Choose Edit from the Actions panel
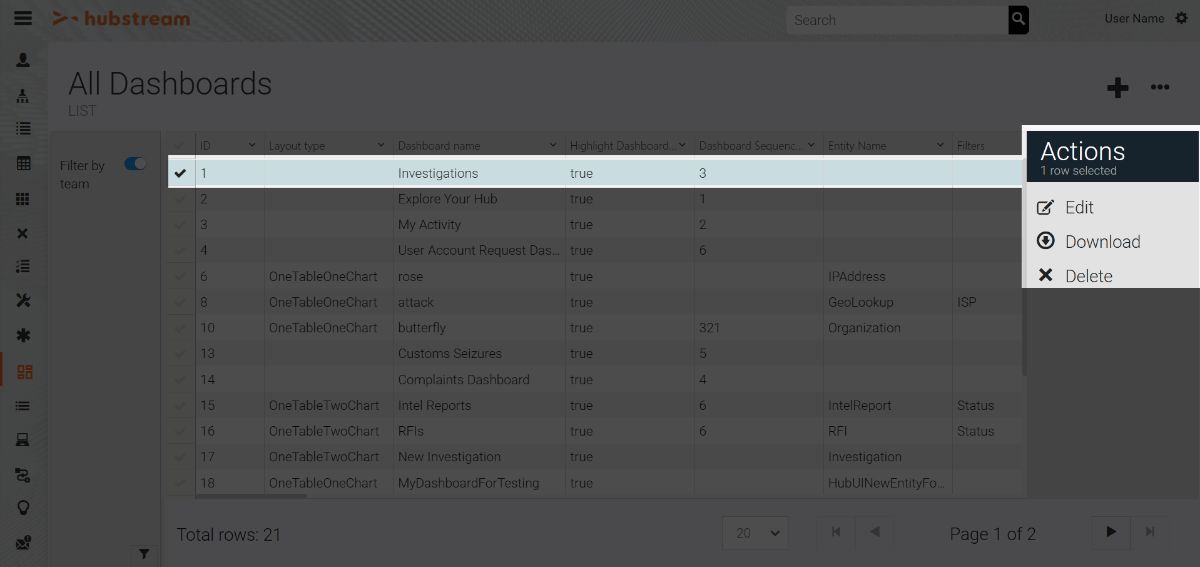 pyautogui.click(x=1078, y=208)
